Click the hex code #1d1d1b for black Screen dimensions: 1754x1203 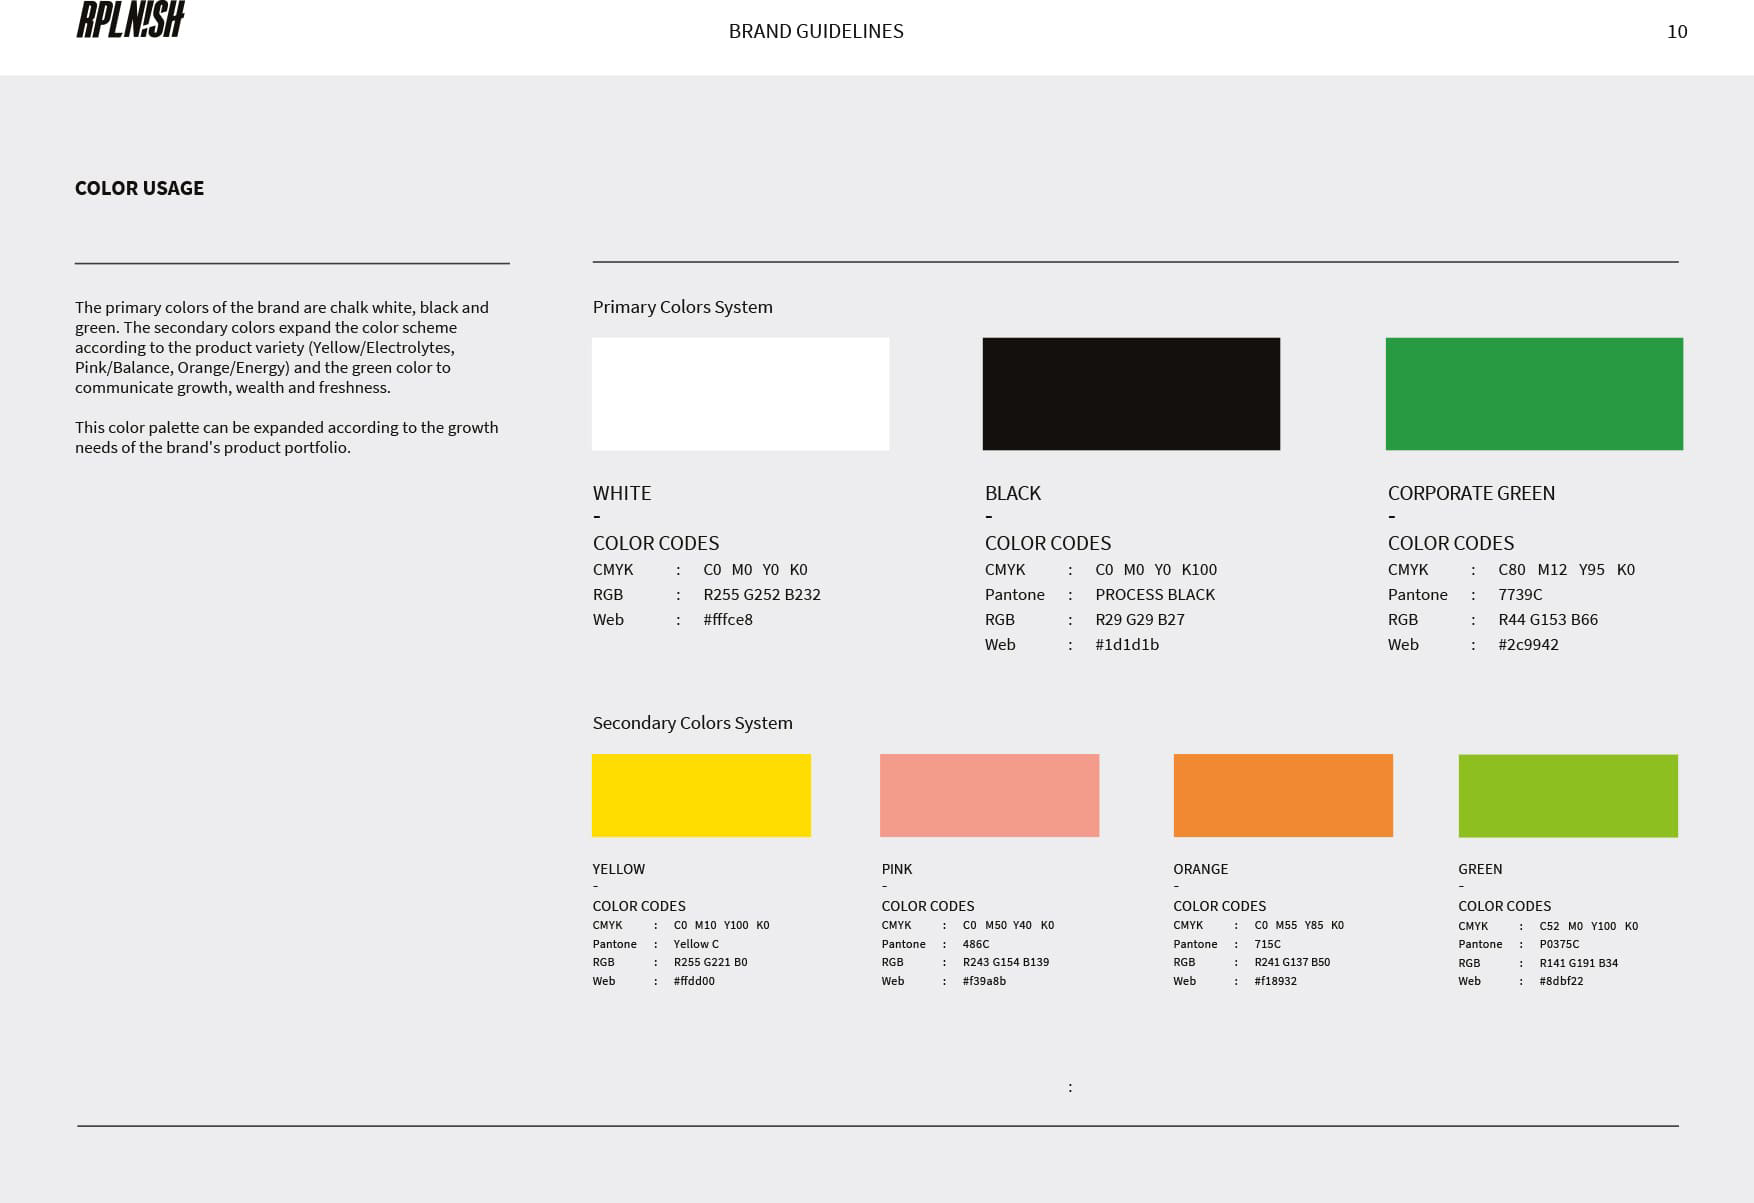pos(1125,644)
